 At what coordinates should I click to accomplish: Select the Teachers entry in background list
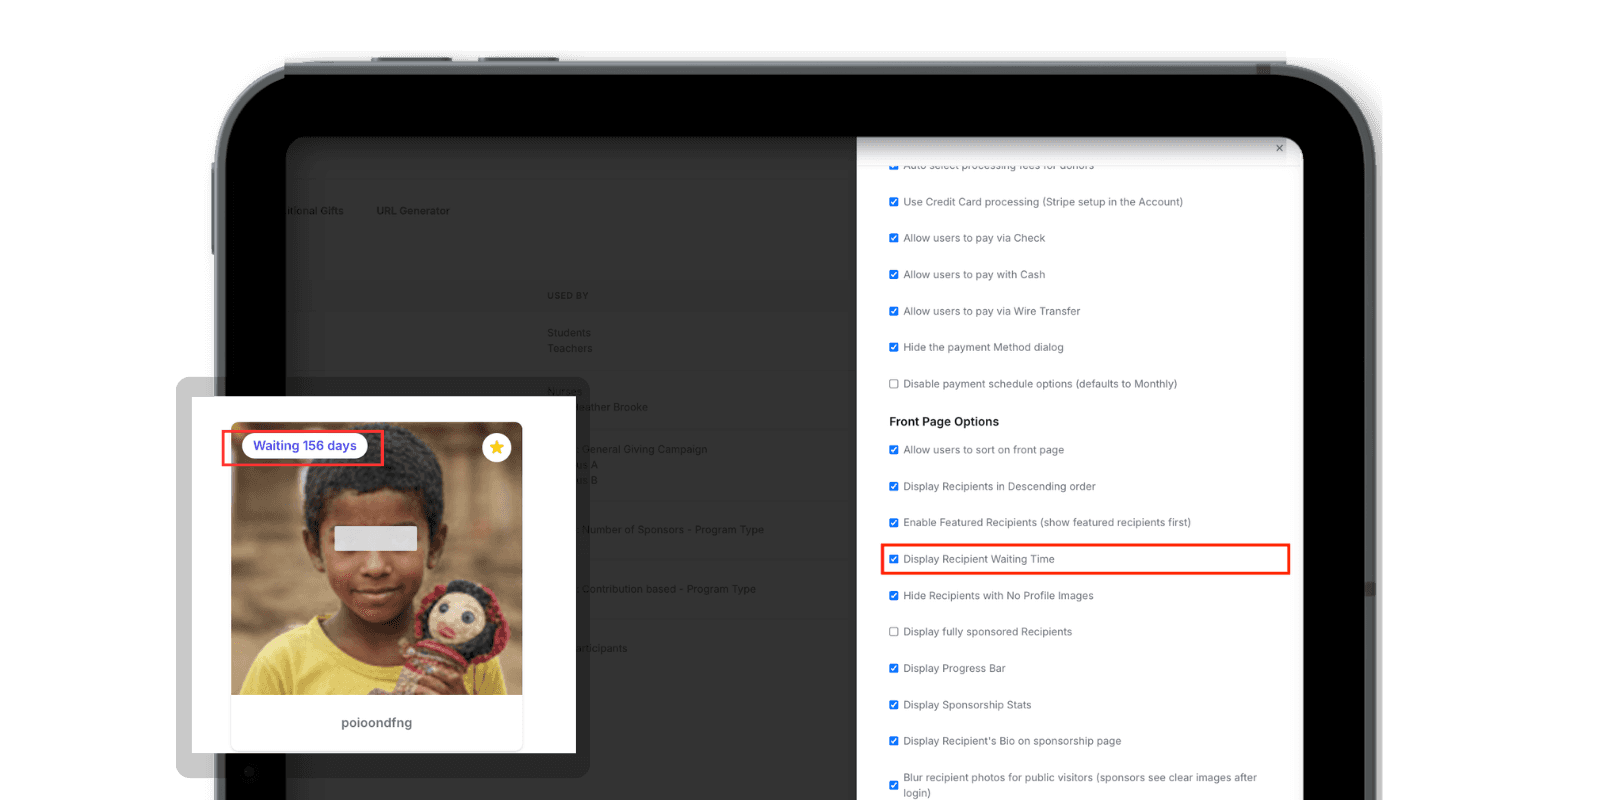[570, 348]
